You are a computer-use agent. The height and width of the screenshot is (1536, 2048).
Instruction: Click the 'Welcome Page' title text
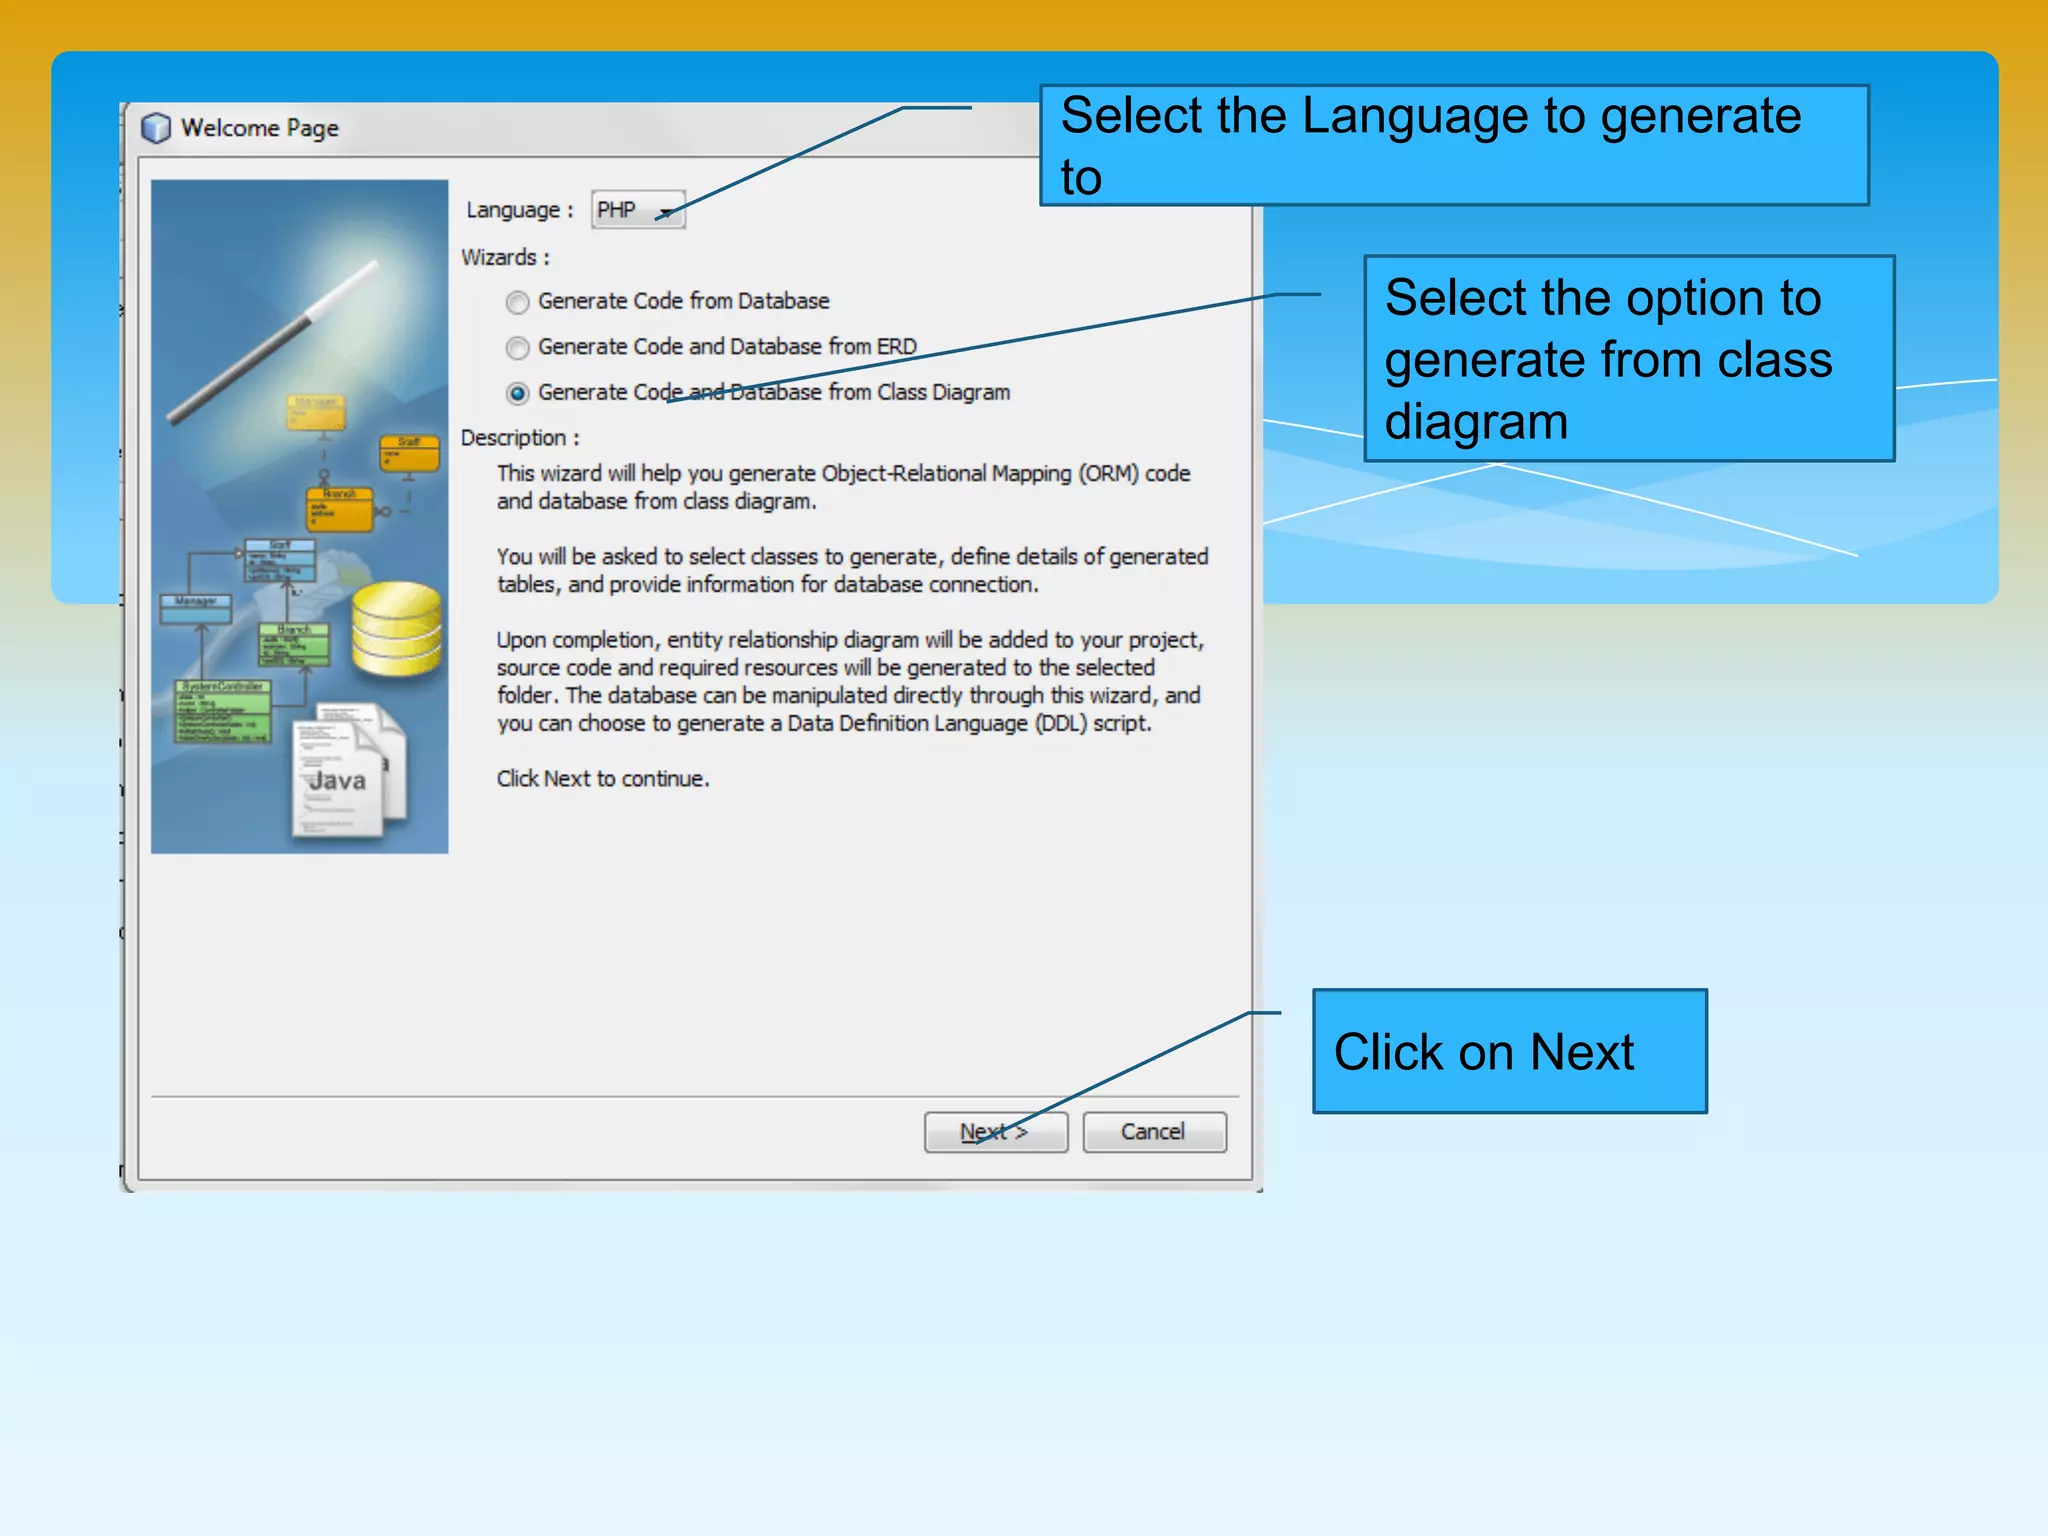pyautogui.click(x=260, y=128)
